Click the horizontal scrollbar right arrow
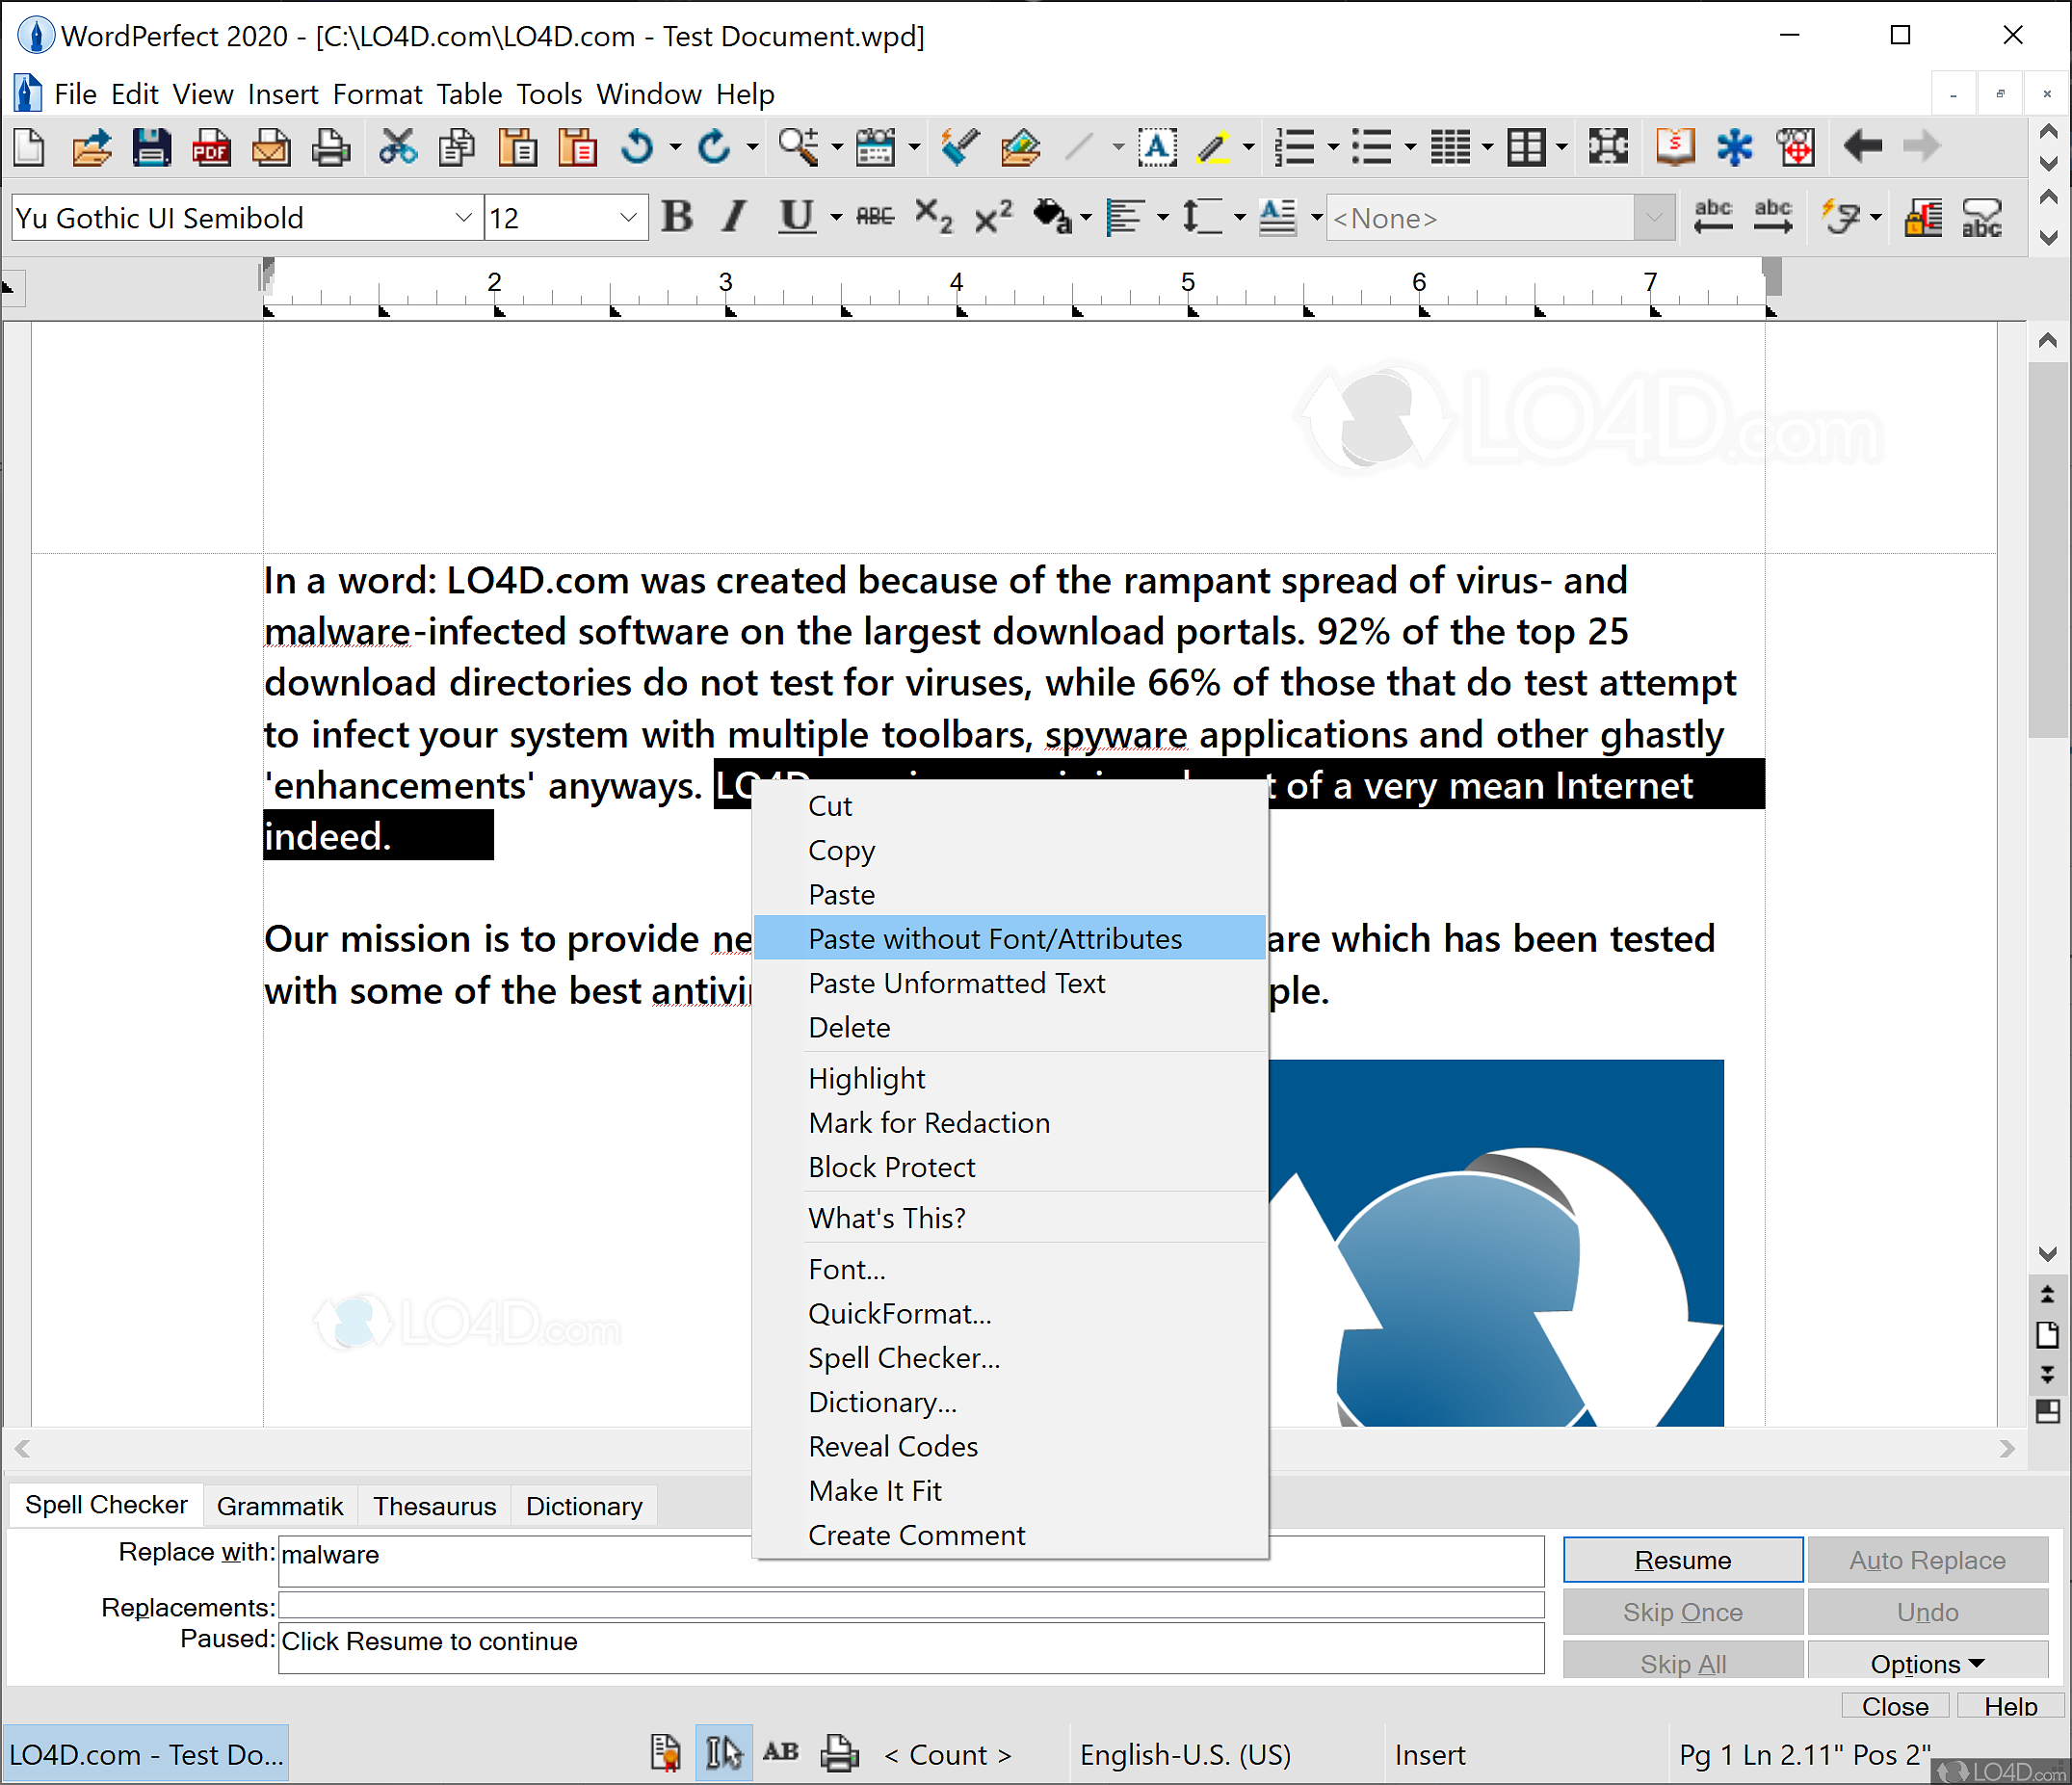Viewport: 2072px width, 1785px height. (2006, 1448)
